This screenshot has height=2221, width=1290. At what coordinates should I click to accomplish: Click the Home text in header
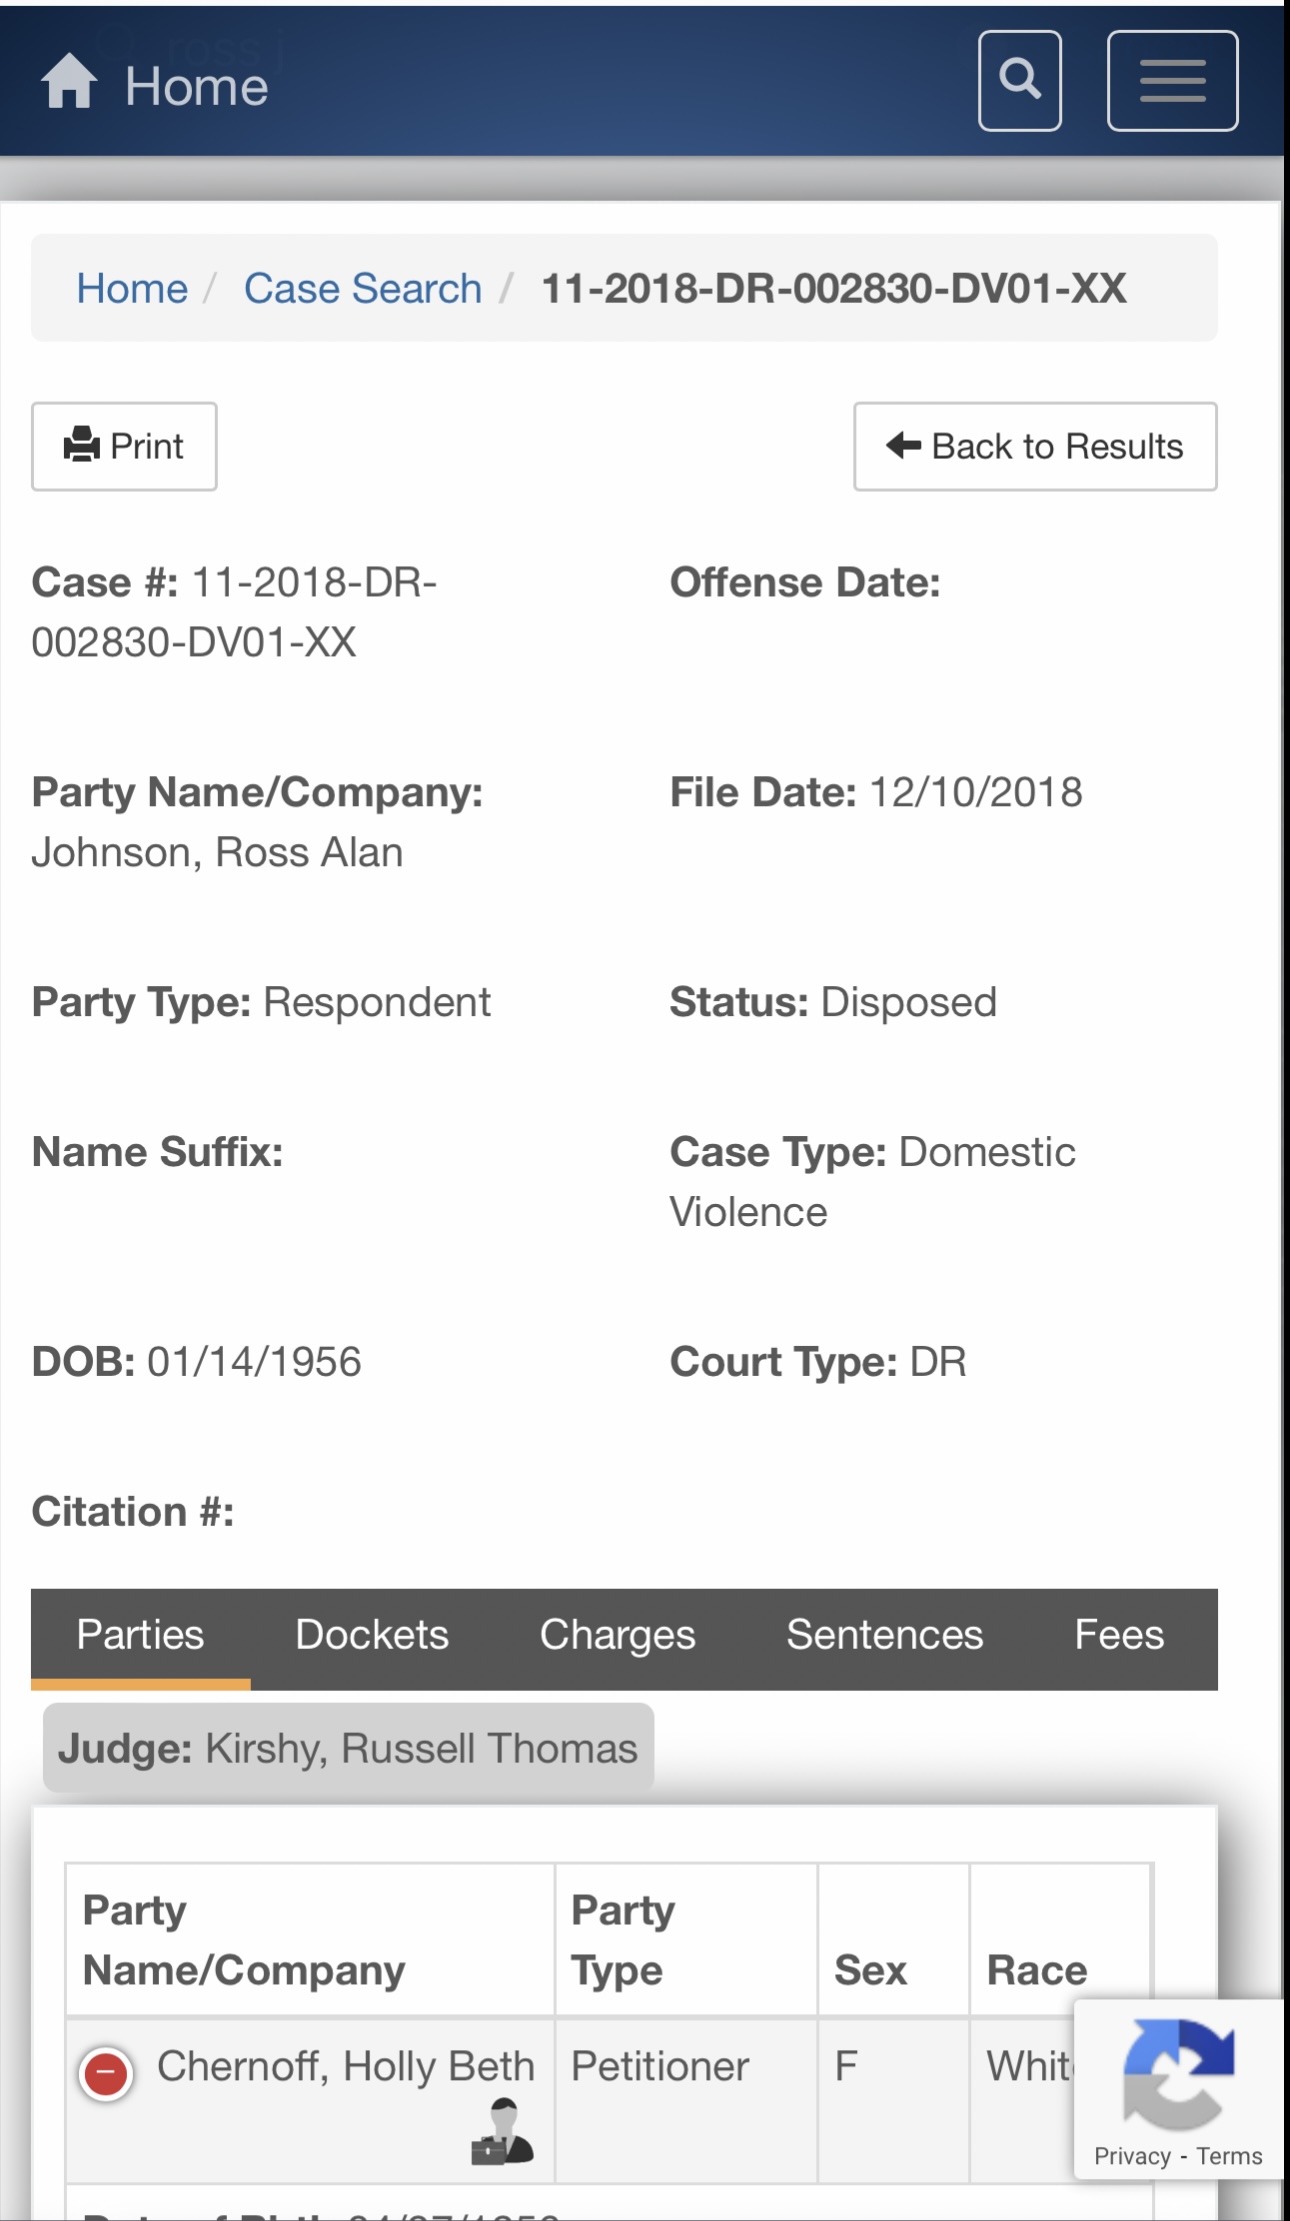196,87
